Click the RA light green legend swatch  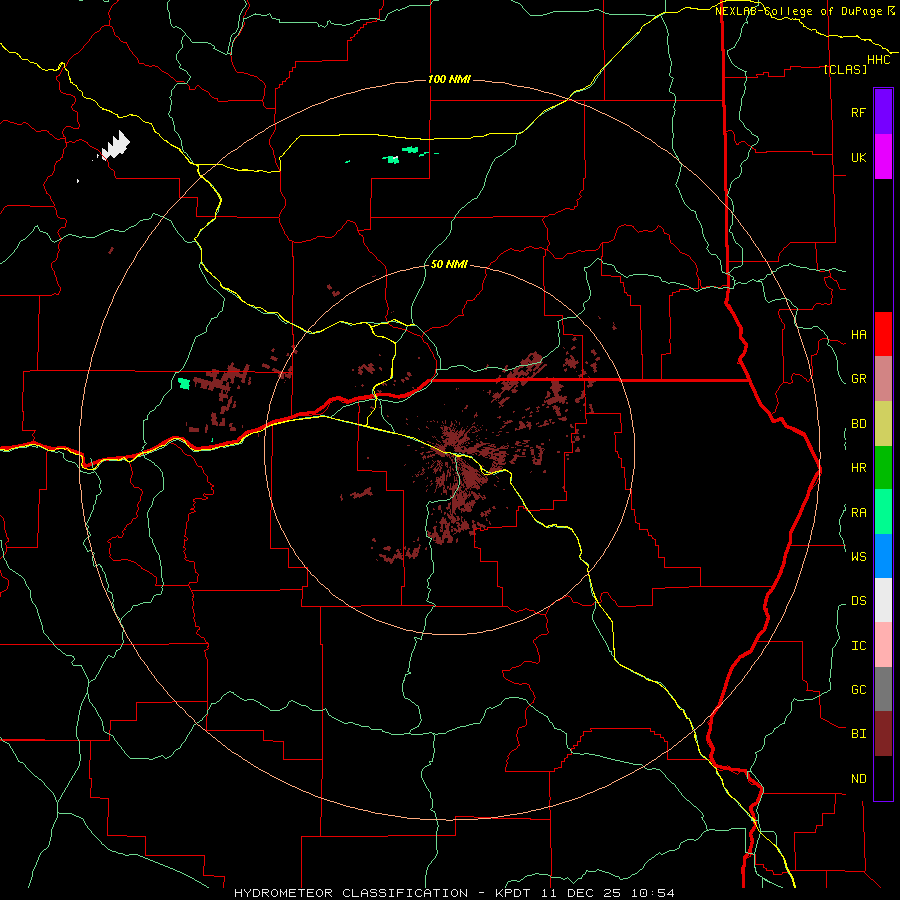tap(883, 512)
